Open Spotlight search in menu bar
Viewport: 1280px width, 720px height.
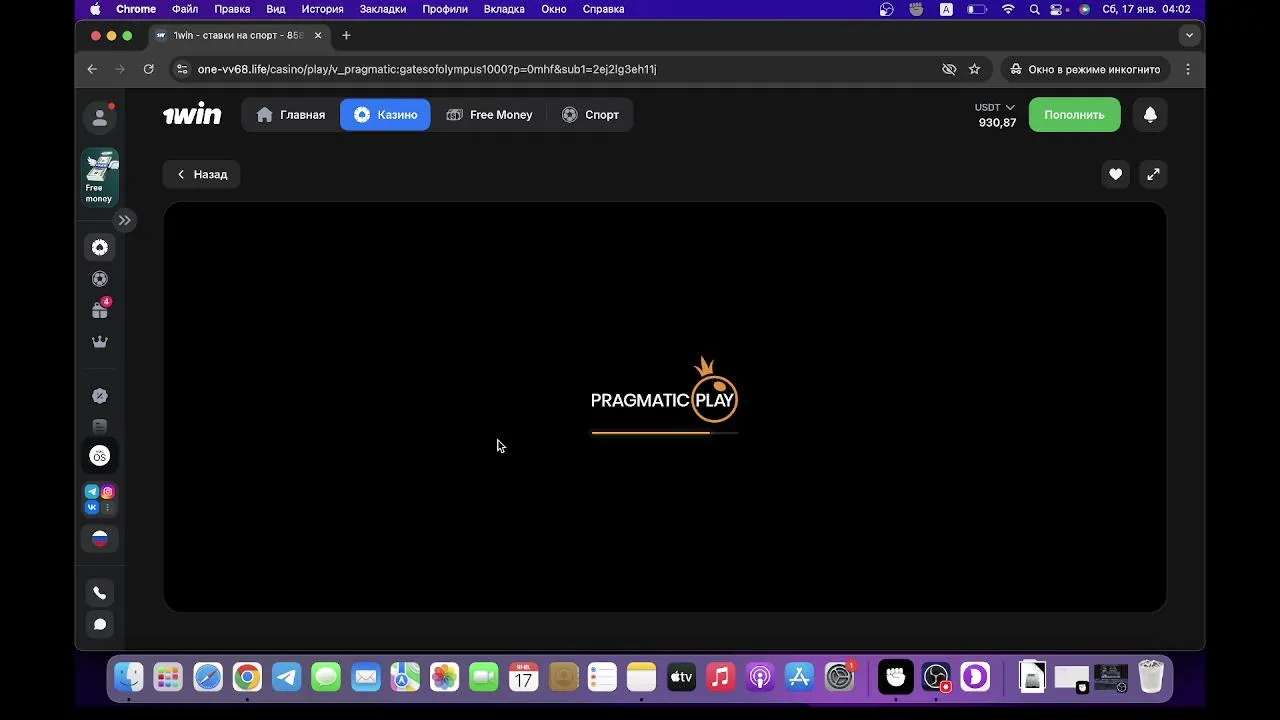pos(1034,9)
